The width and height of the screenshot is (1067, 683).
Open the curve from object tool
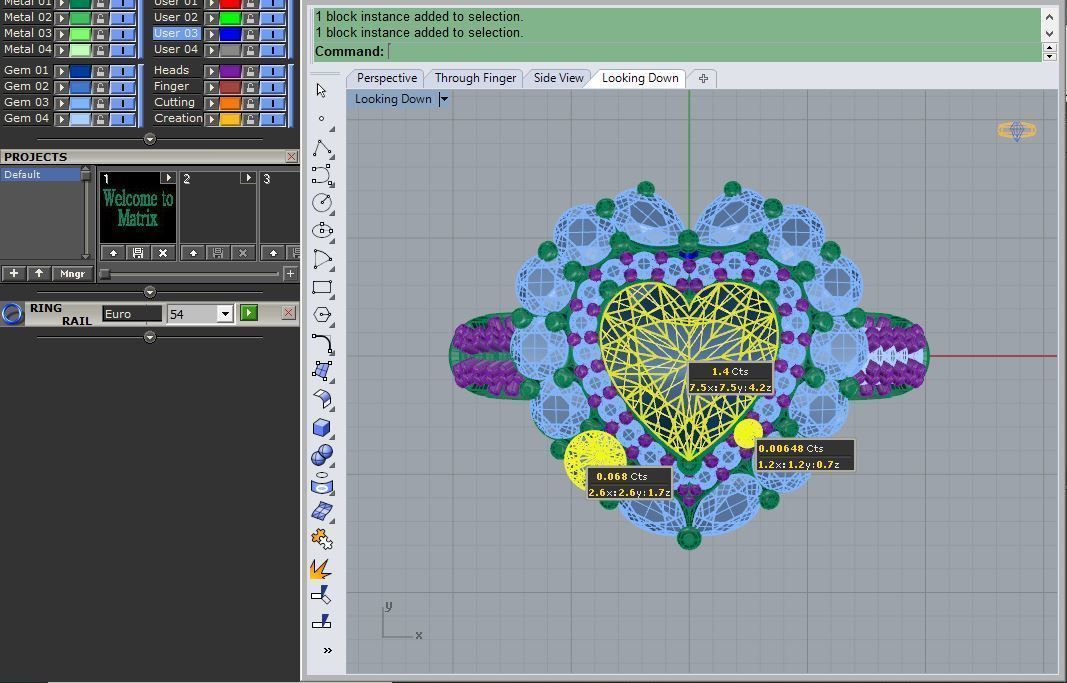322,483
